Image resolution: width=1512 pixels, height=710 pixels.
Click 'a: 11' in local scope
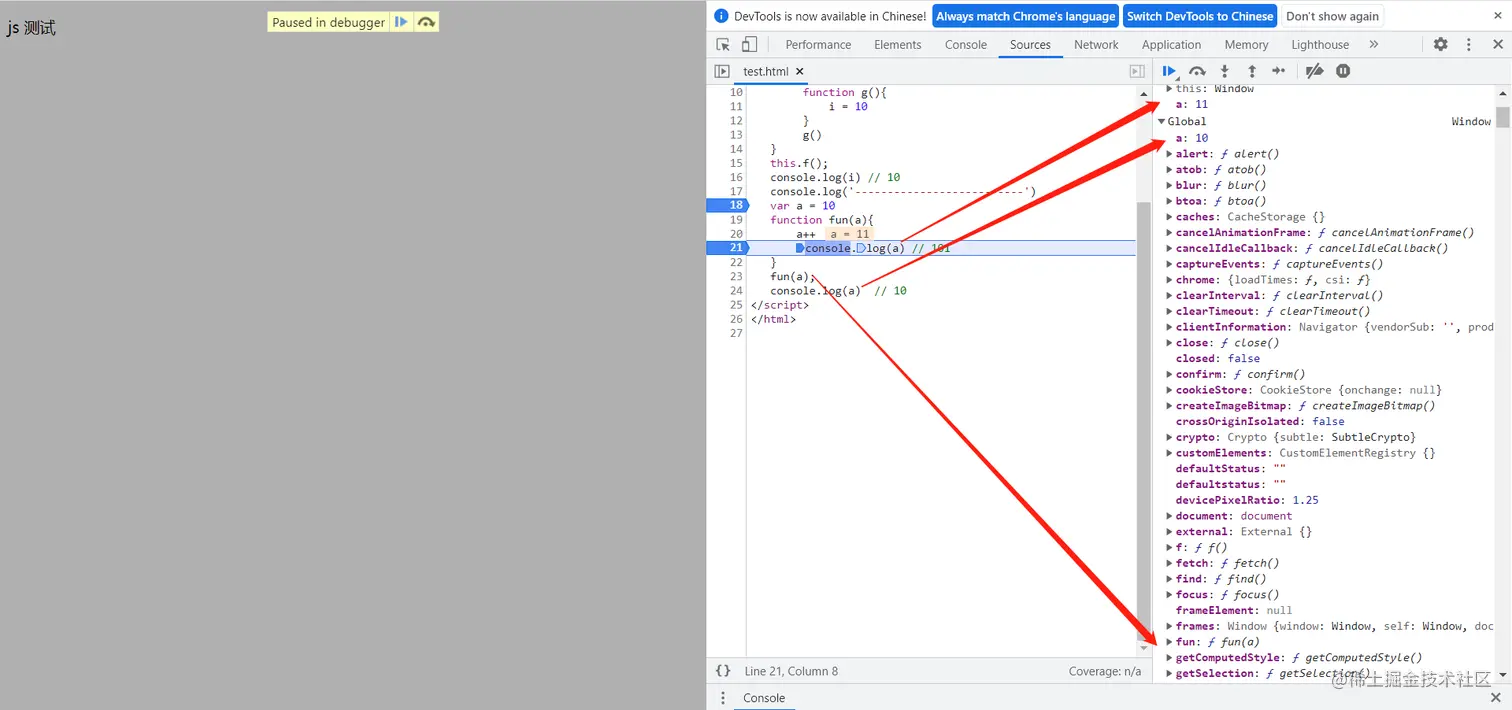click(x=1192, y=104)
